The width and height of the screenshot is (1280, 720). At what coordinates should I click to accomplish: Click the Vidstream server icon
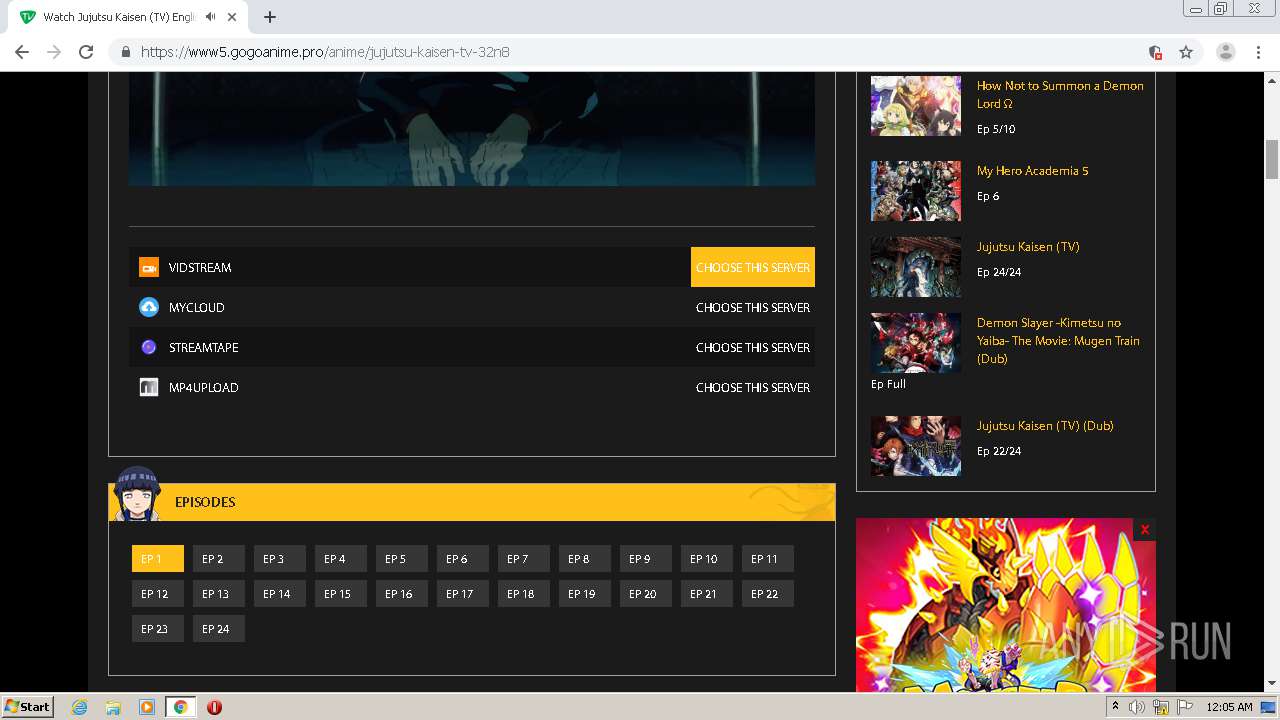click(x=149, y=267)
